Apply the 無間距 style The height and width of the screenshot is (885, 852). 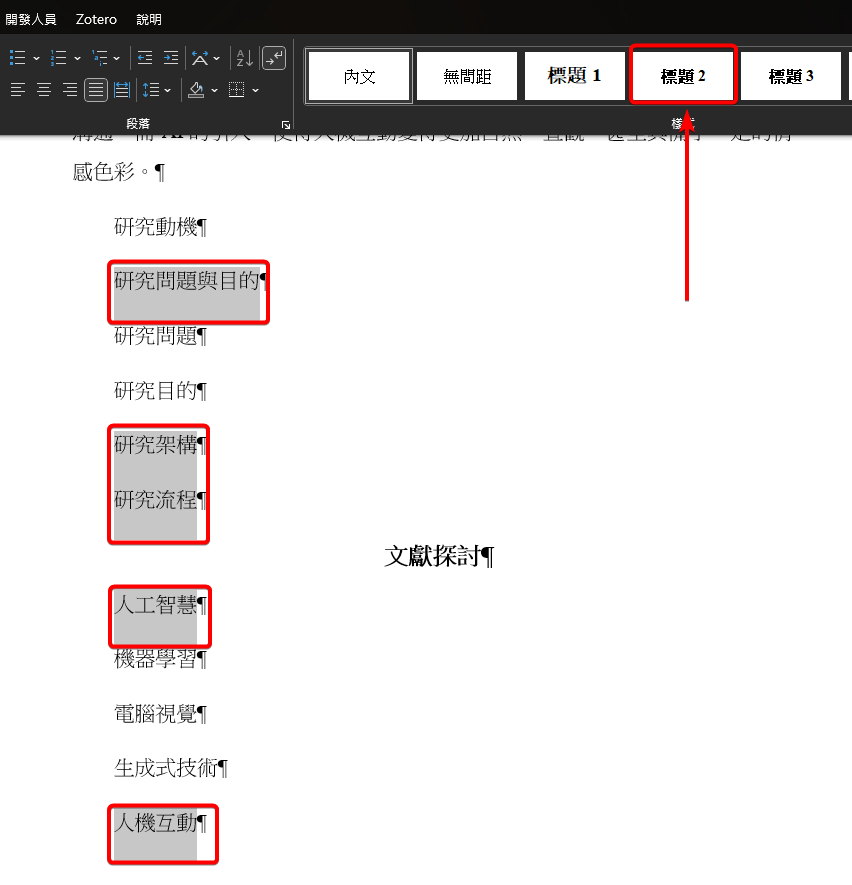[467, 76]
